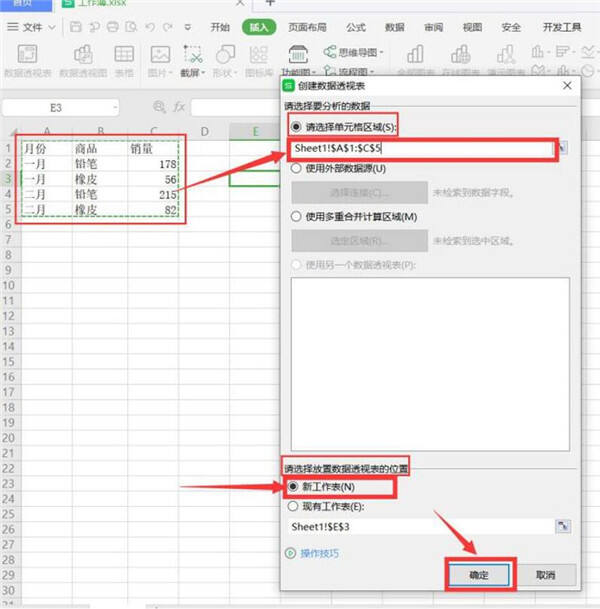Click the Function chart (功能图) icon
The width and height of the screenshot is (600, 609).
point(298,54)
